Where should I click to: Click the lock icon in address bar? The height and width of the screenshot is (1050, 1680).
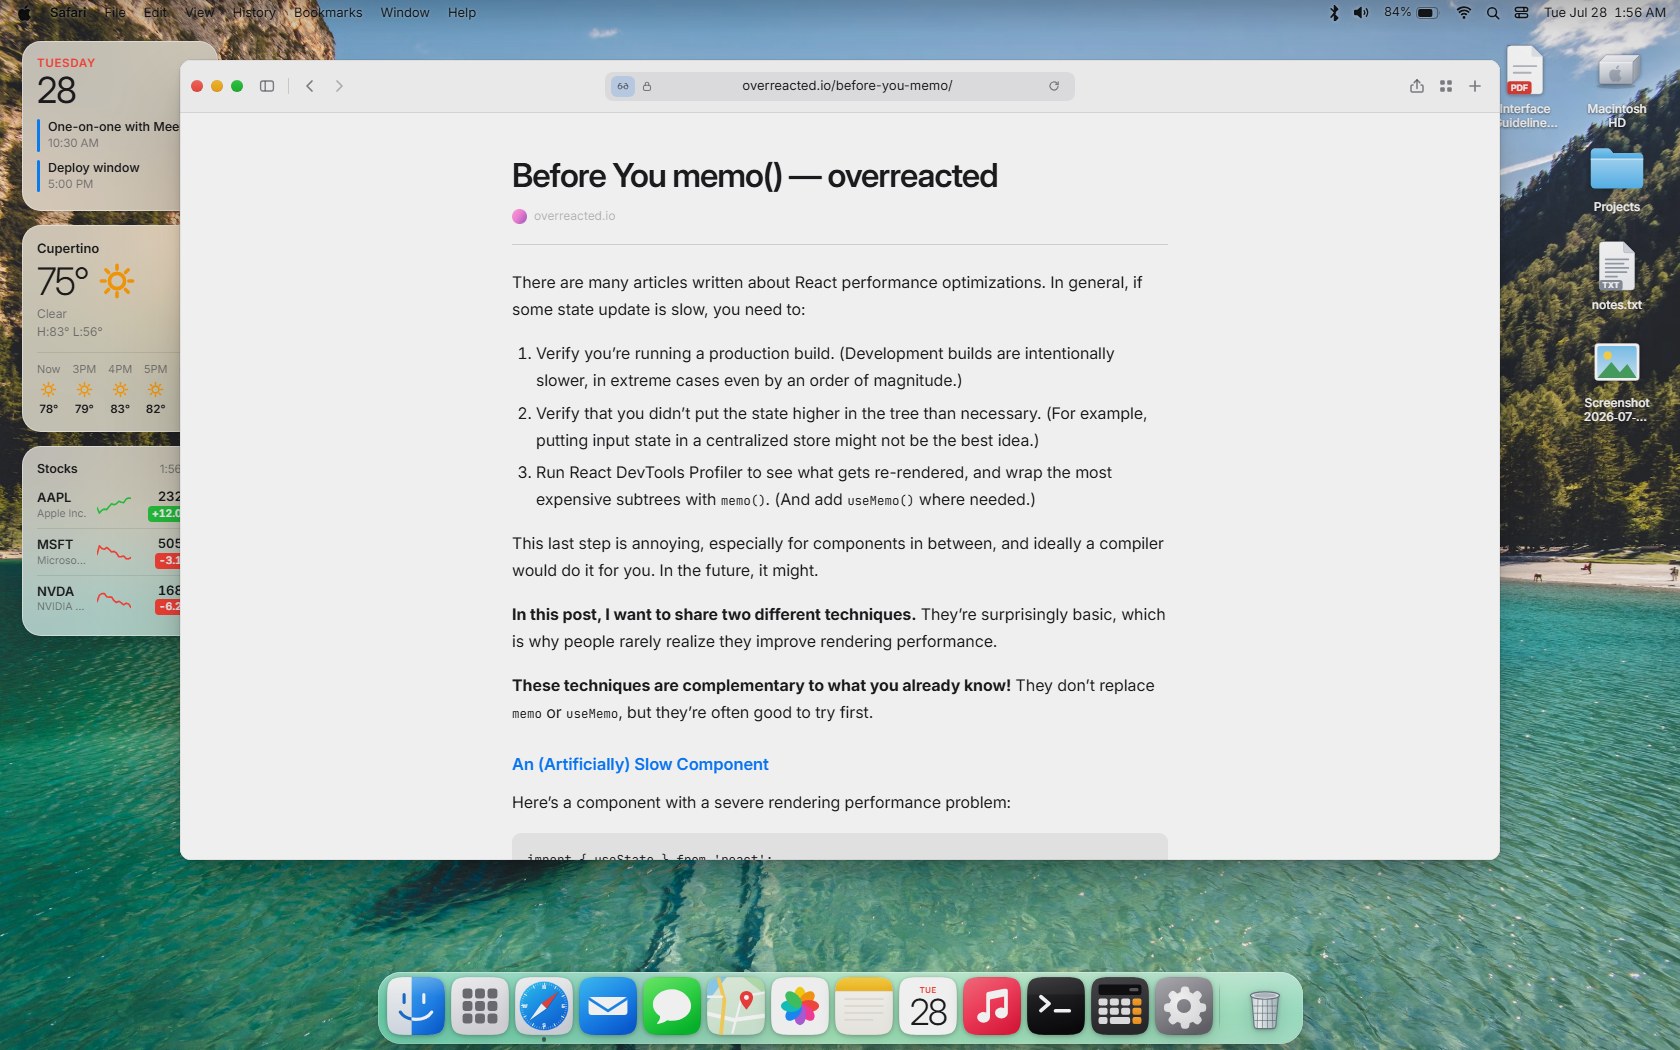(x=647, y=86)
